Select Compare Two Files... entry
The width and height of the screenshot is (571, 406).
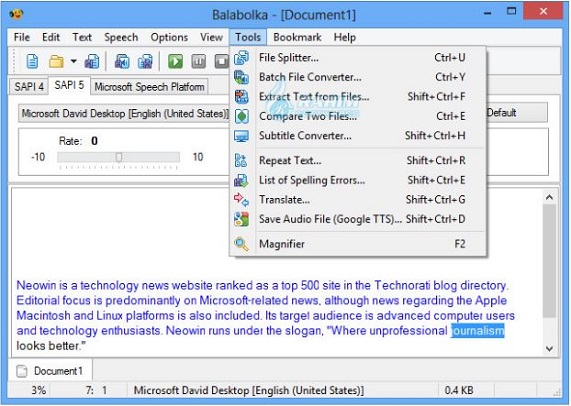[x=358, y=116]
